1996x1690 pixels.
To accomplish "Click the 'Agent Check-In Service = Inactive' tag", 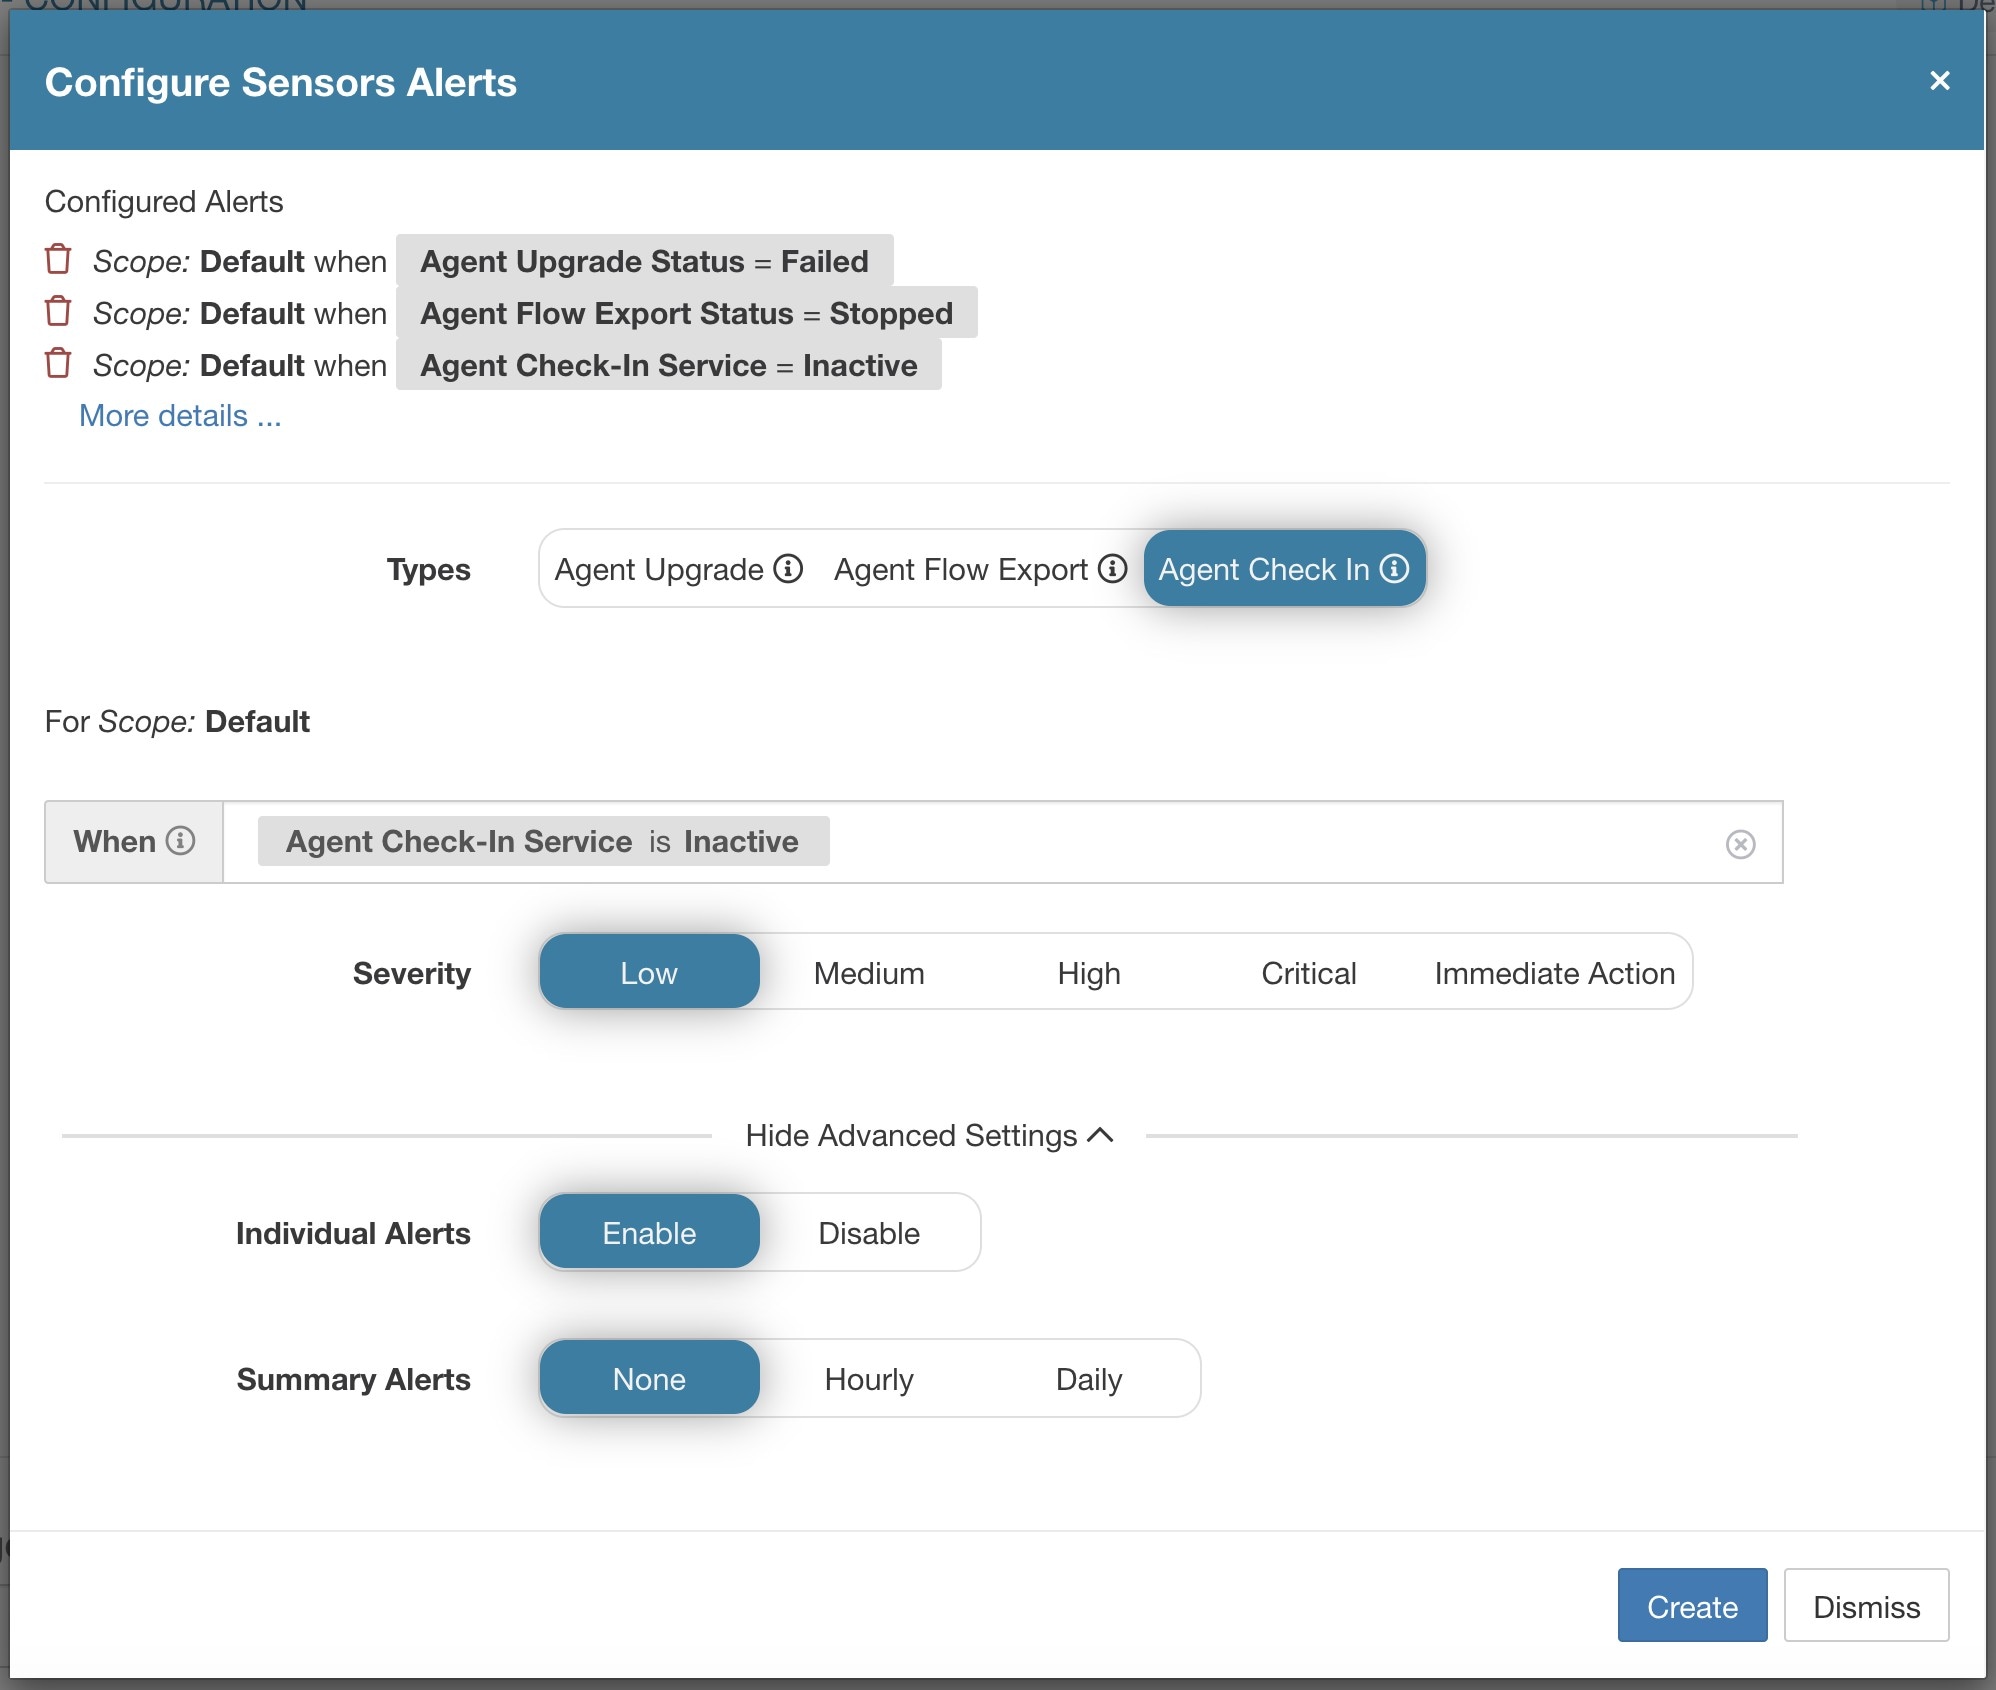I will click(668, 365).
